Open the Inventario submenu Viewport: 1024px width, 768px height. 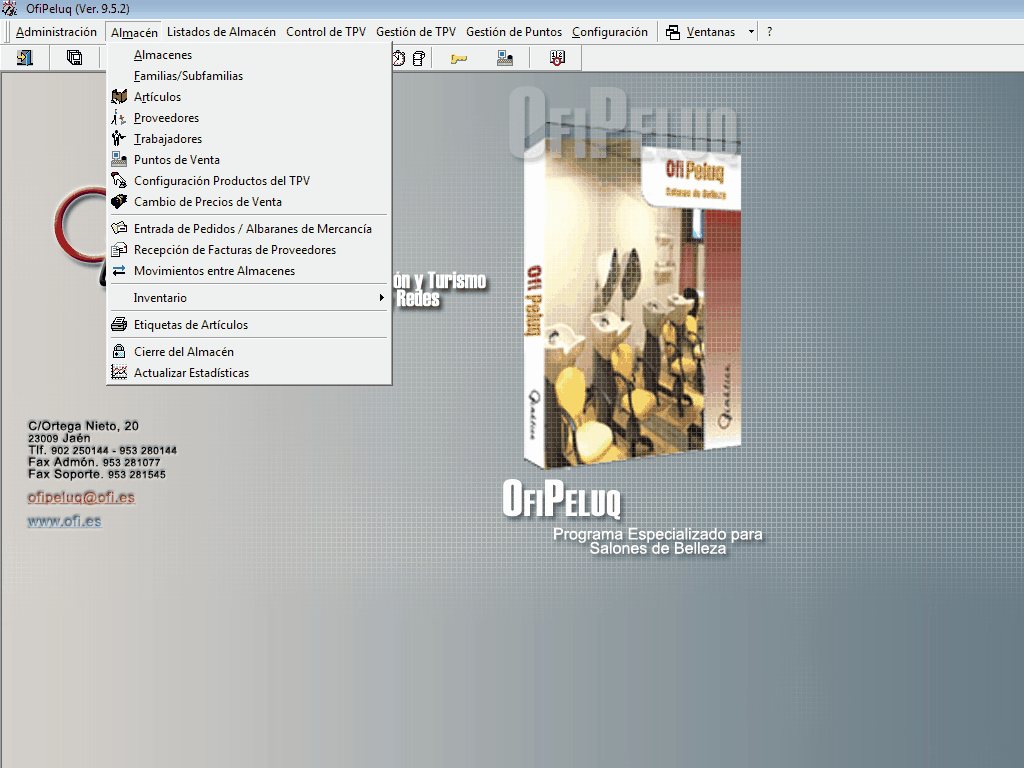click(x=249, y=298)
